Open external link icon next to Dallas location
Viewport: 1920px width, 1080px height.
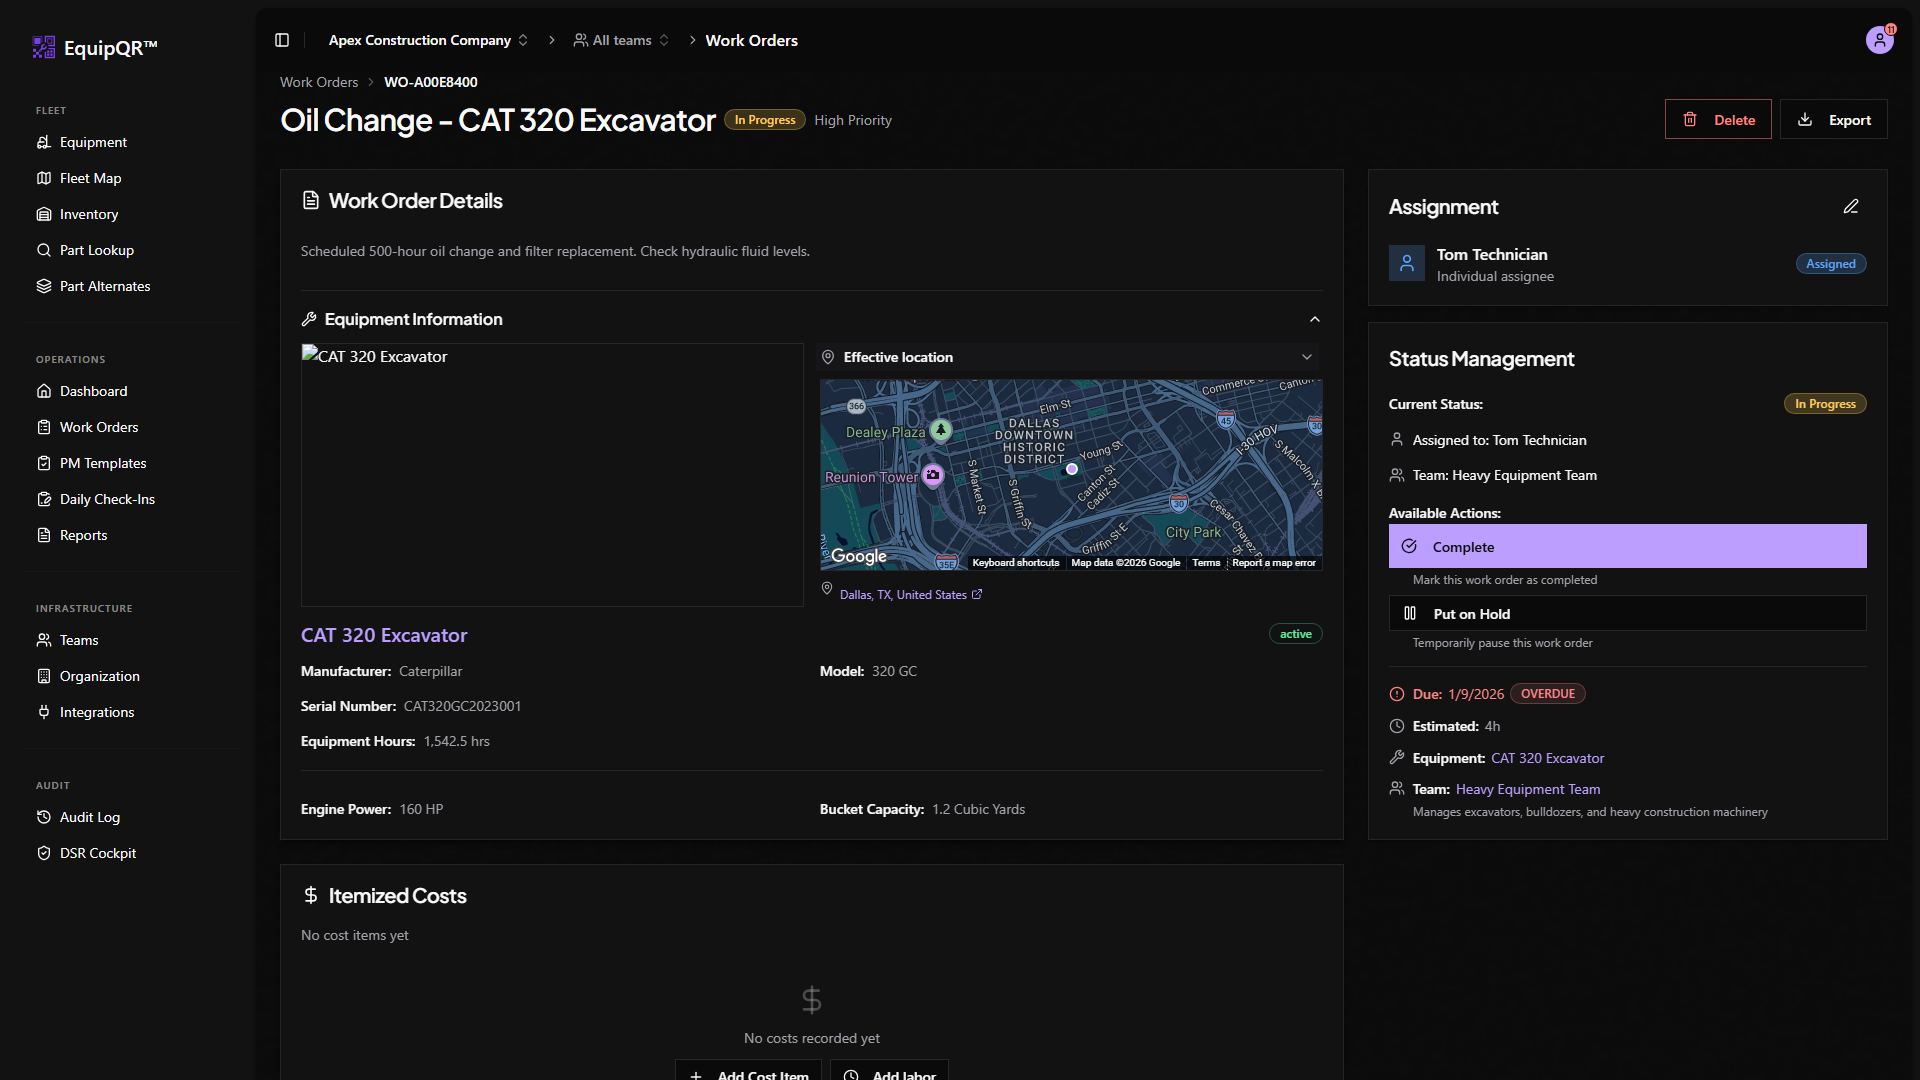[x=977, y=594]
